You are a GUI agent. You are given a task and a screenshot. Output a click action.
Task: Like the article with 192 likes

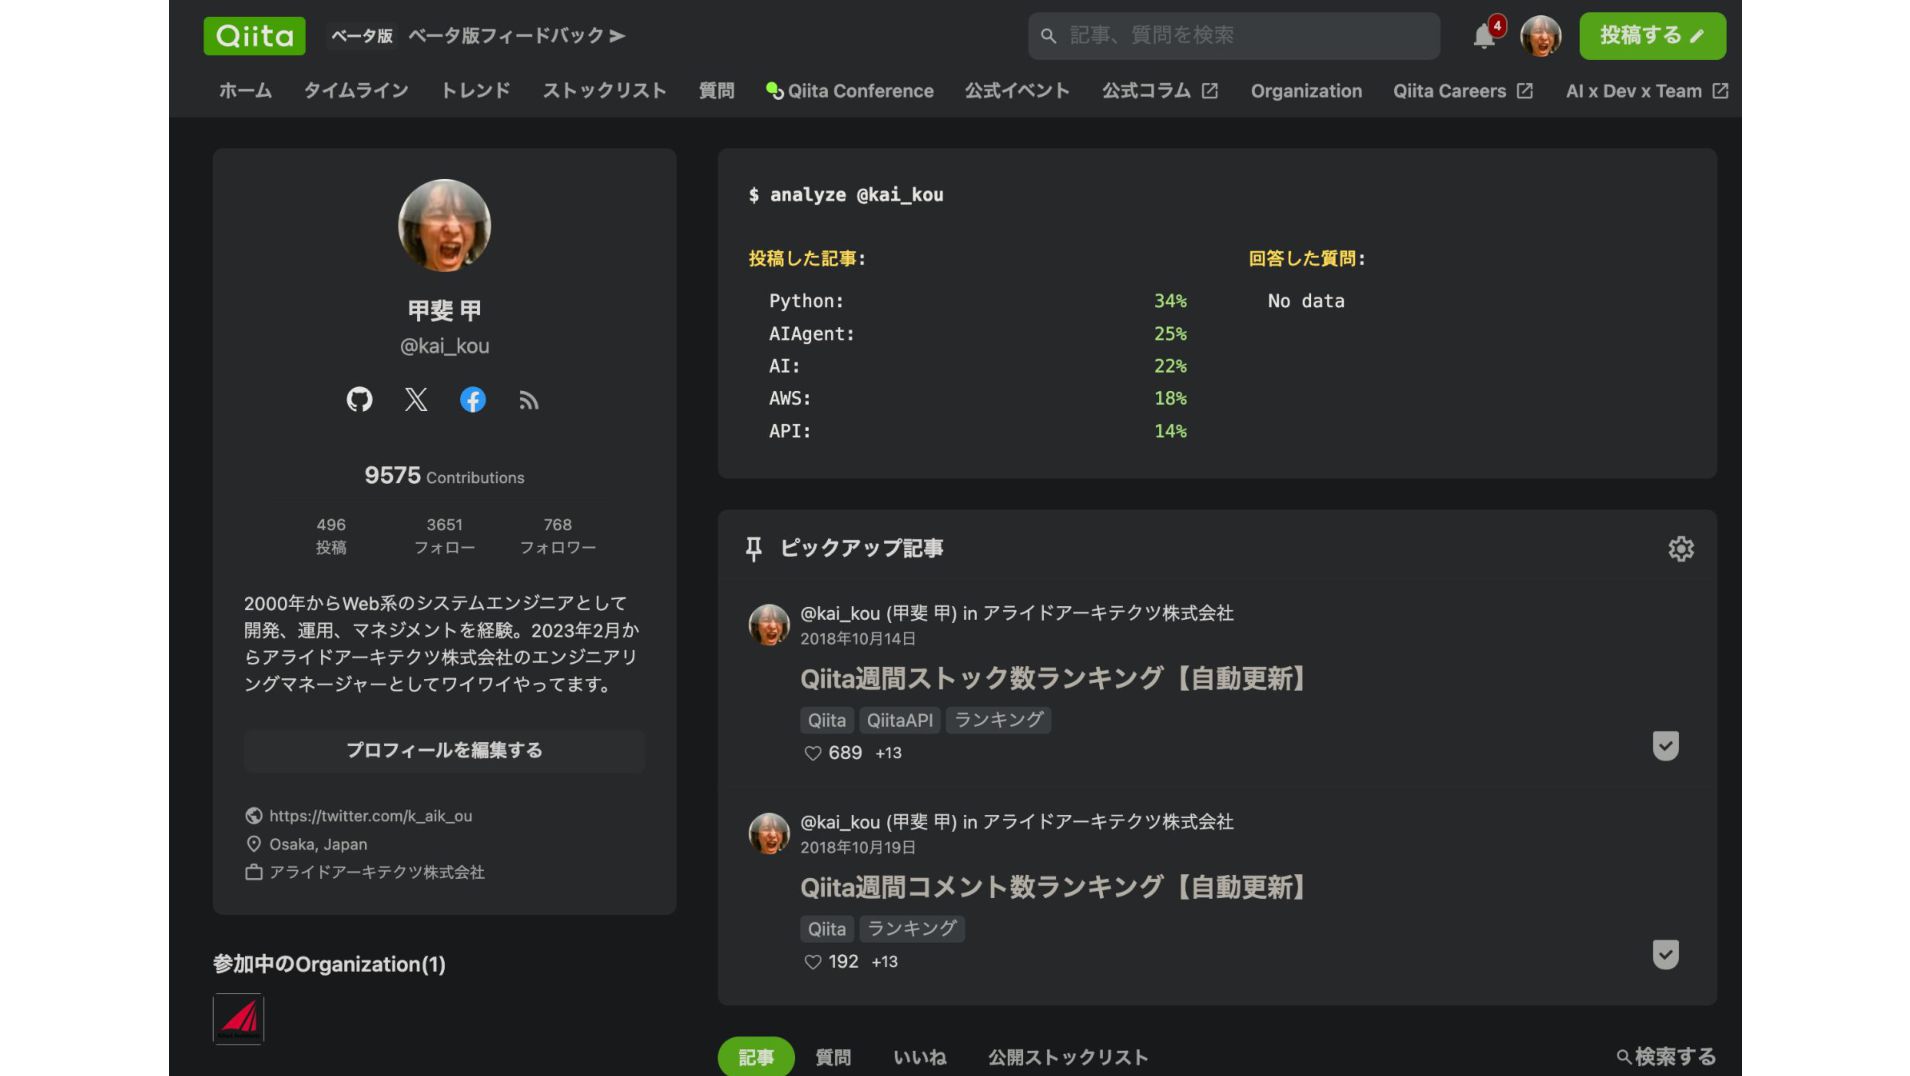813,962
